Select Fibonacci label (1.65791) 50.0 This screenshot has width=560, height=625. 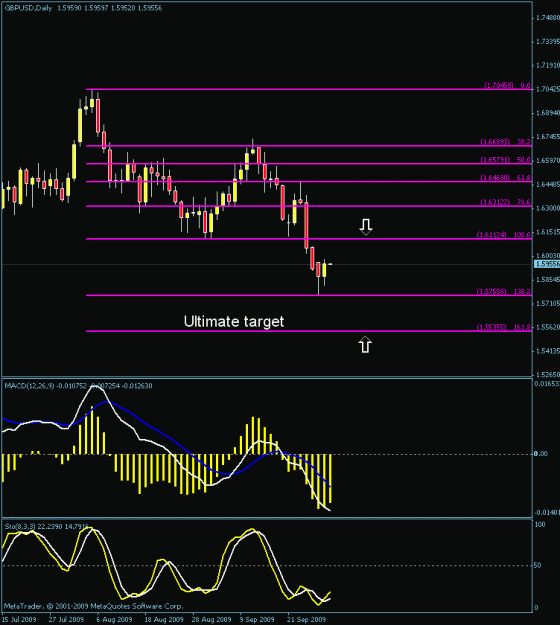click(505, 160)
